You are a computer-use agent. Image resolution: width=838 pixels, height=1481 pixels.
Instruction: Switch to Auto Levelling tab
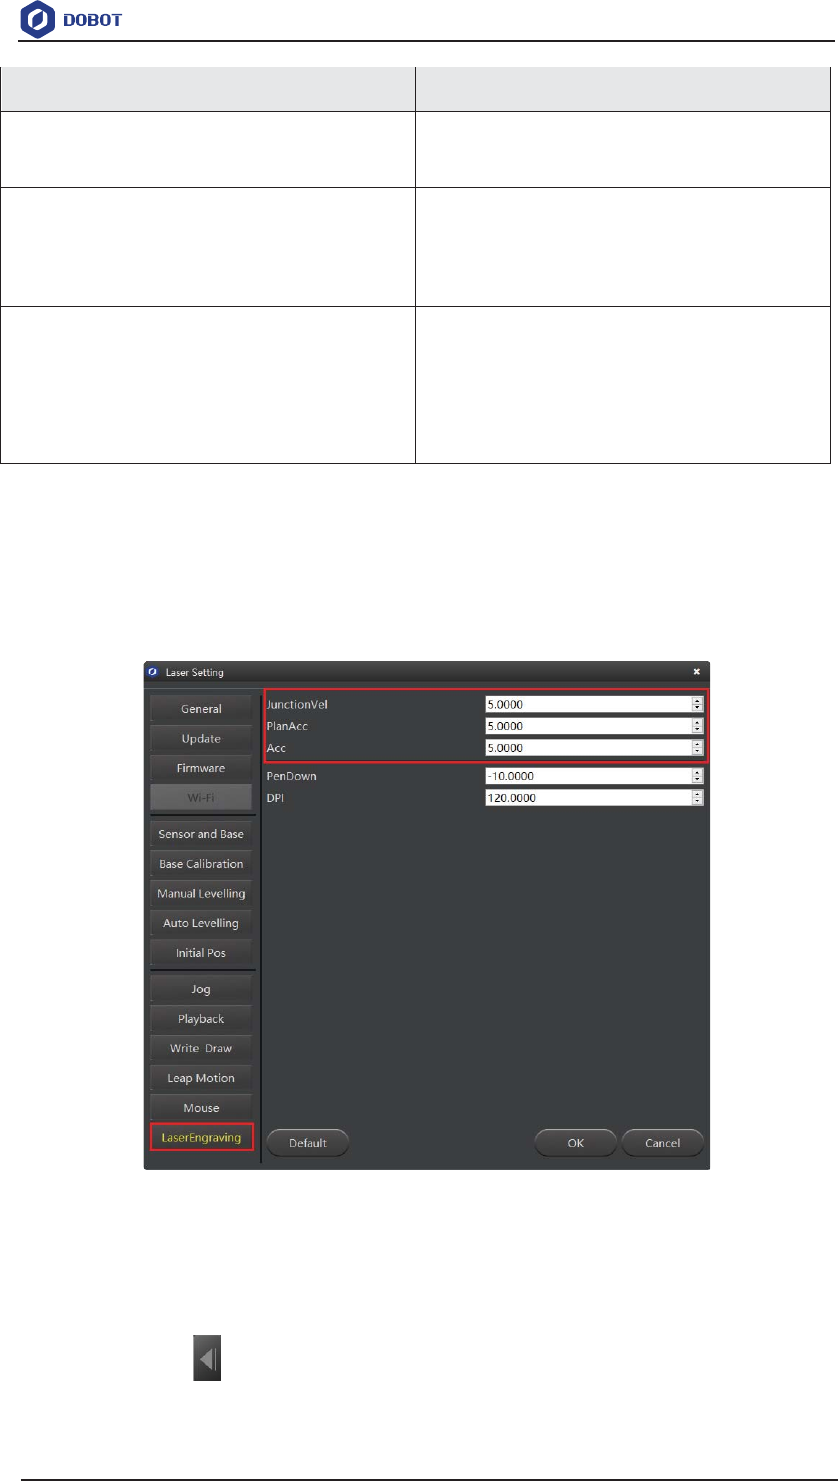pos(201,923)
